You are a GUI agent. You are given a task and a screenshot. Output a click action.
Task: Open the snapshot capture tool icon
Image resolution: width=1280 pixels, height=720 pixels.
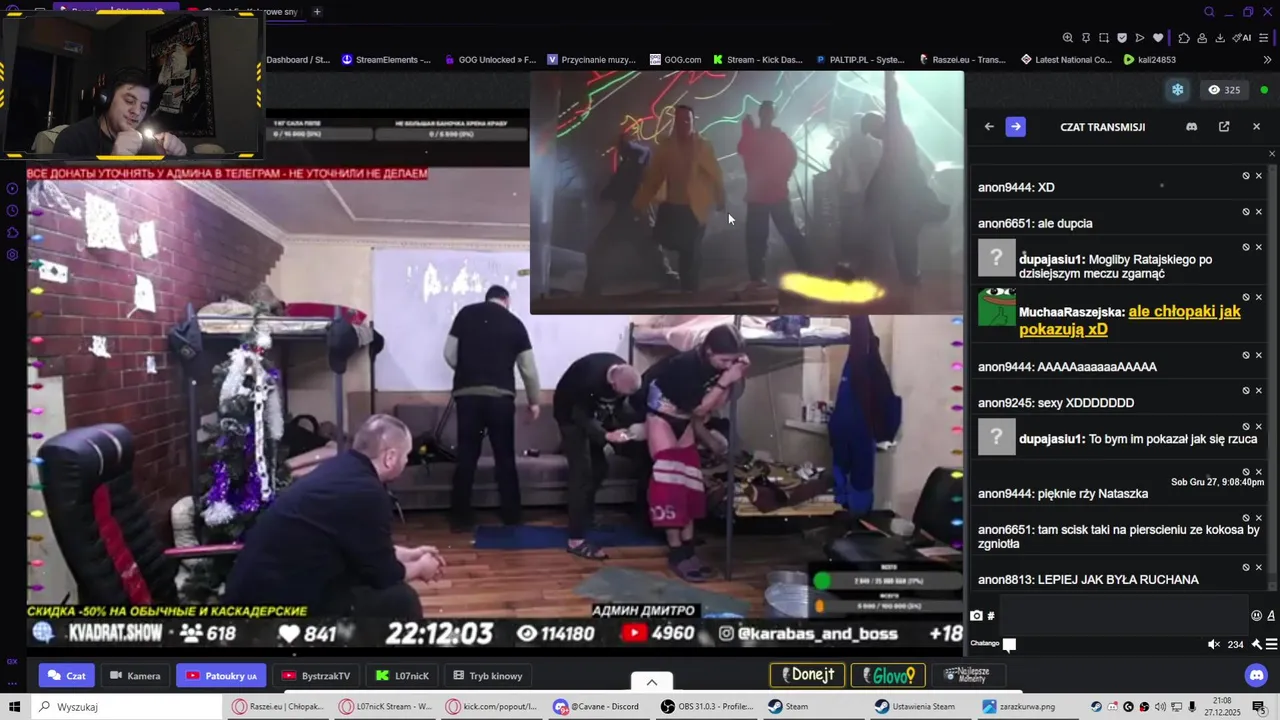point(1104,38)
